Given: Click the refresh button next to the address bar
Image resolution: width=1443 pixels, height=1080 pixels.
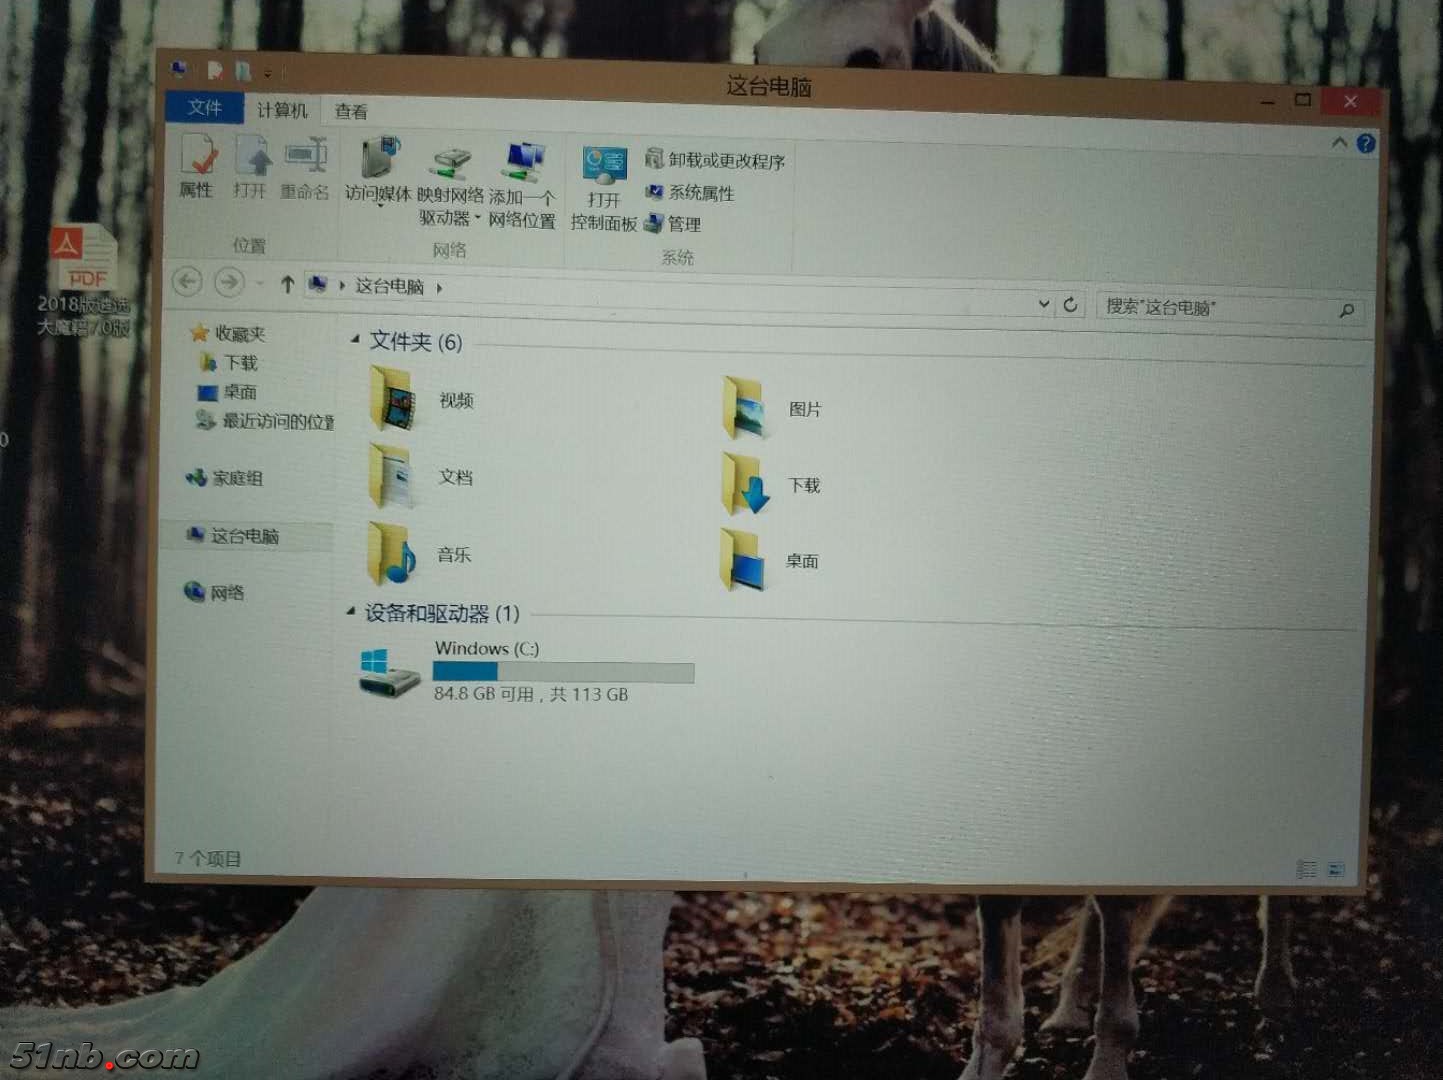Looking at the screenshot, I should click(1071, 305).
